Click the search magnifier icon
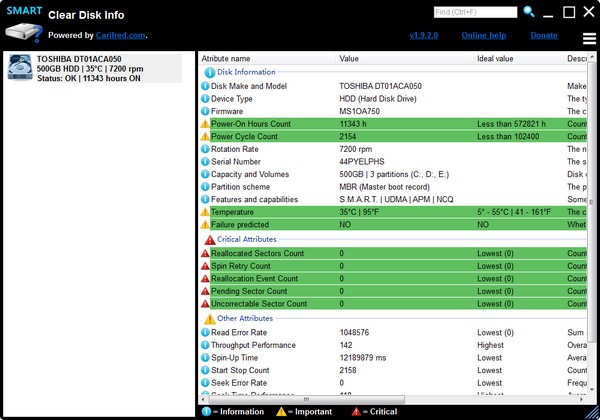Screen dimensions: 600x420 pos(529,12)
